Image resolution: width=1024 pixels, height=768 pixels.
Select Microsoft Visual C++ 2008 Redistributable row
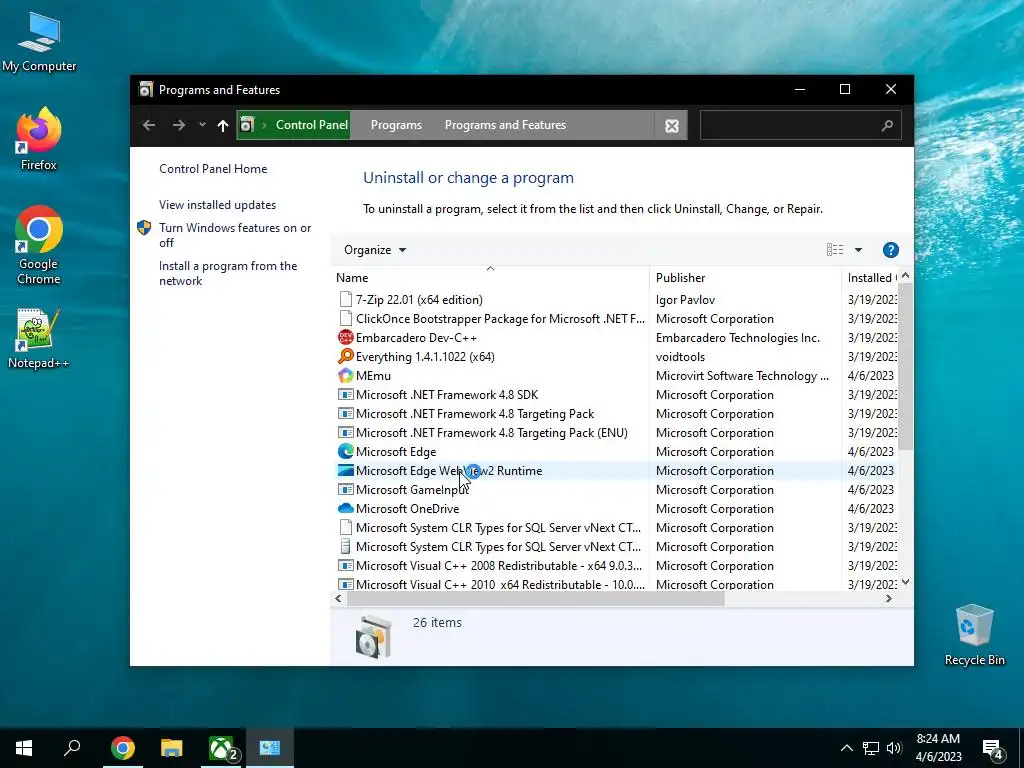tap(614, 566)
